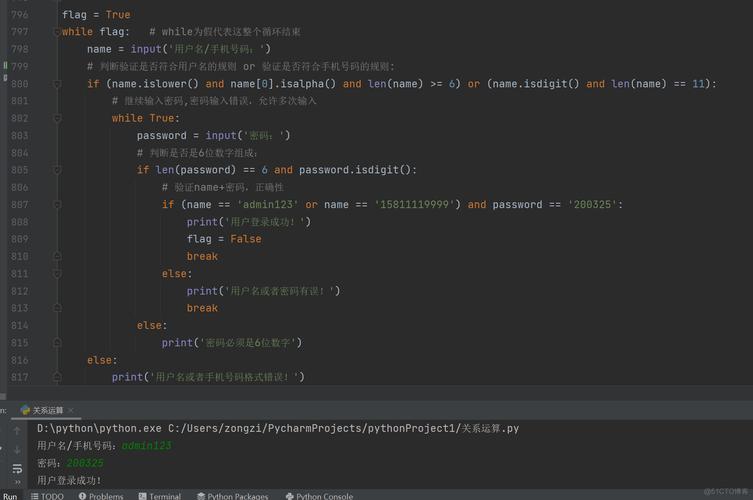Screen dimensions: 753x500
Task: Click console password '200325' in green
Action: [x=85, y=463]
